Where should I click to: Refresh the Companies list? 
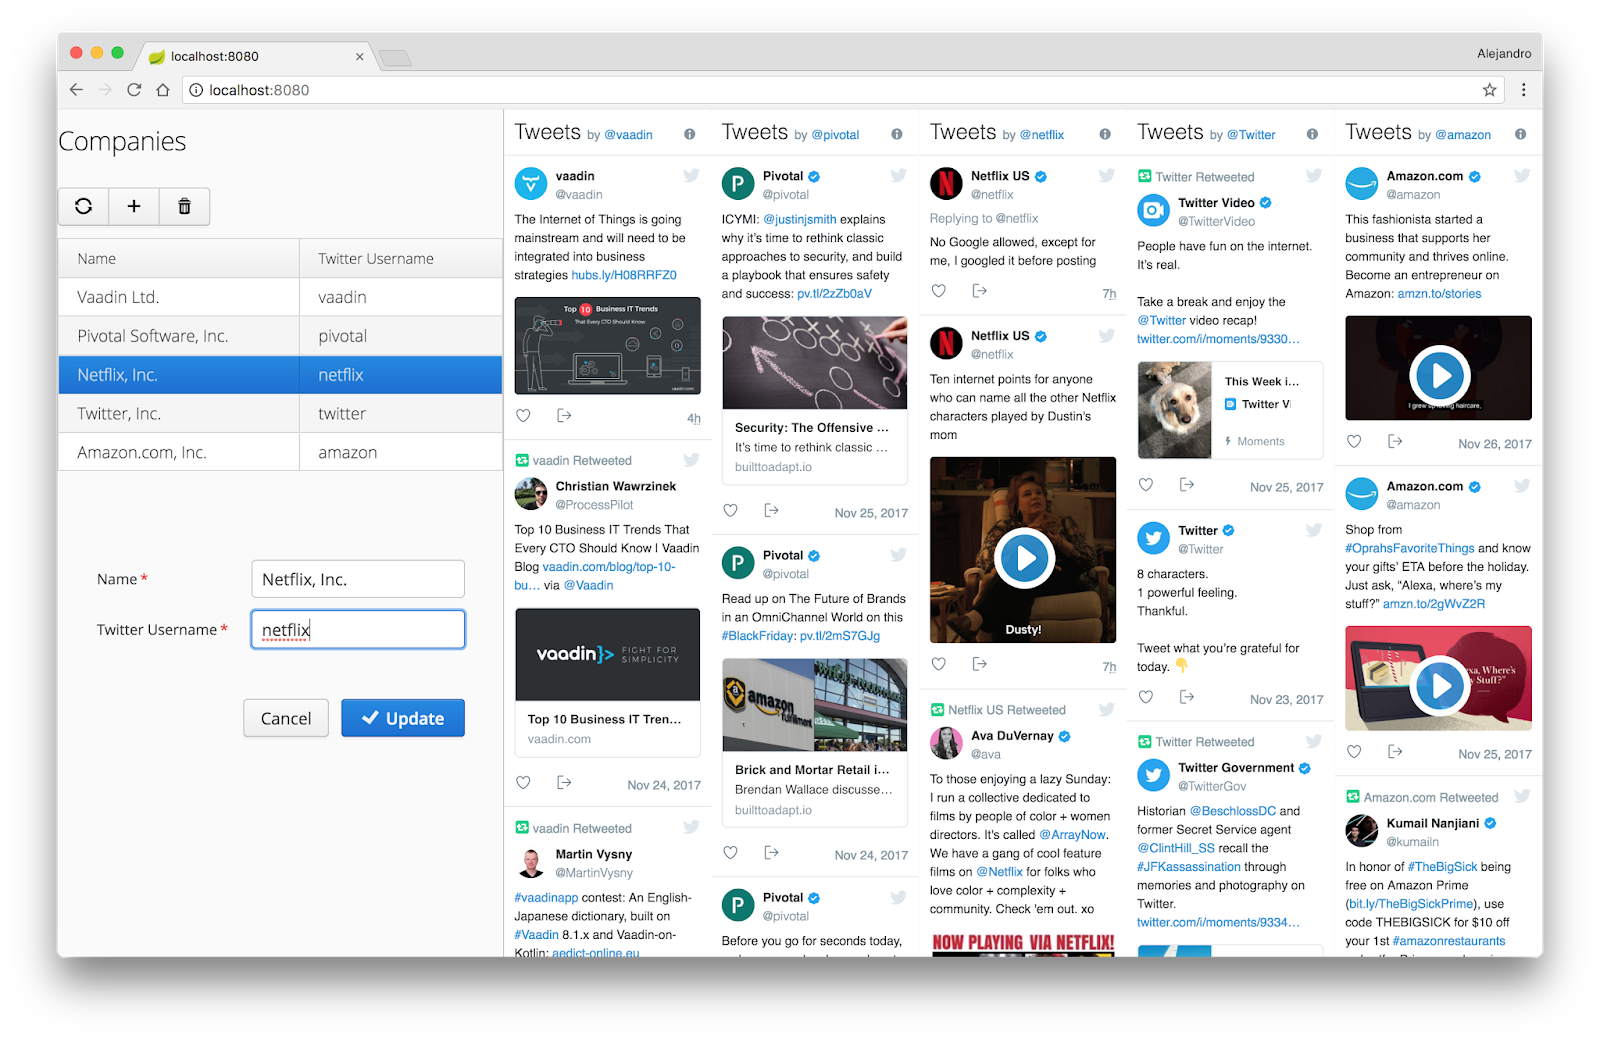click(83, 206)
